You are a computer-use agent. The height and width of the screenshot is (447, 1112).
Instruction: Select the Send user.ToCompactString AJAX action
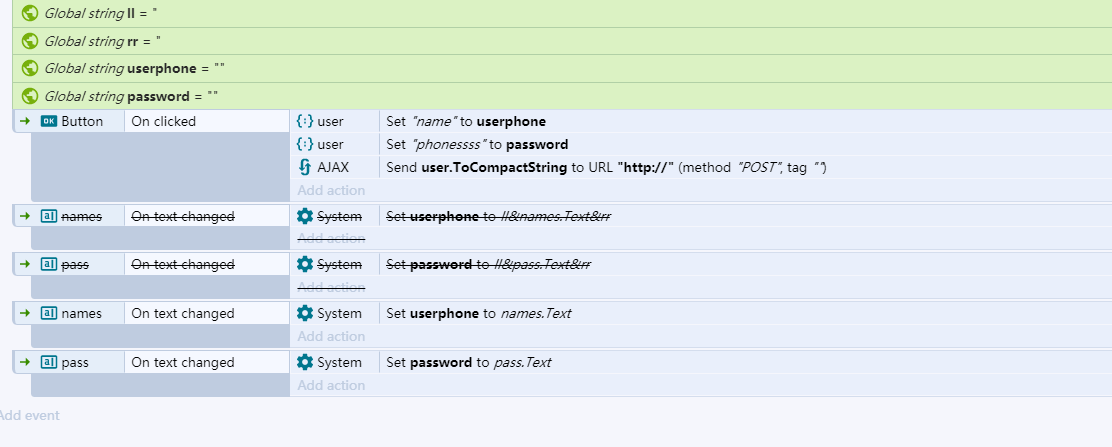[x=745, y=167]
